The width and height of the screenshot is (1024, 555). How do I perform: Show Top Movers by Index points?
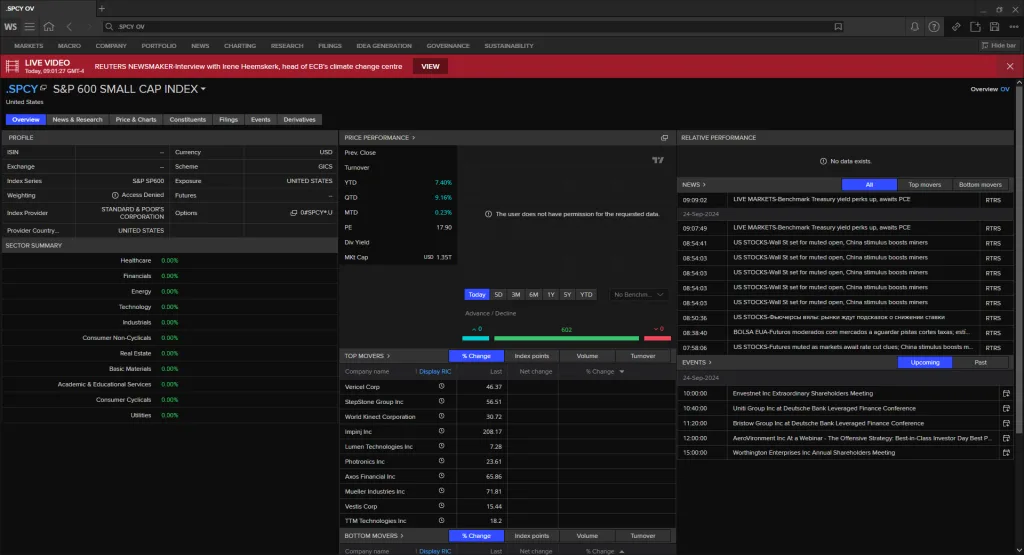(x=532, y=356)
